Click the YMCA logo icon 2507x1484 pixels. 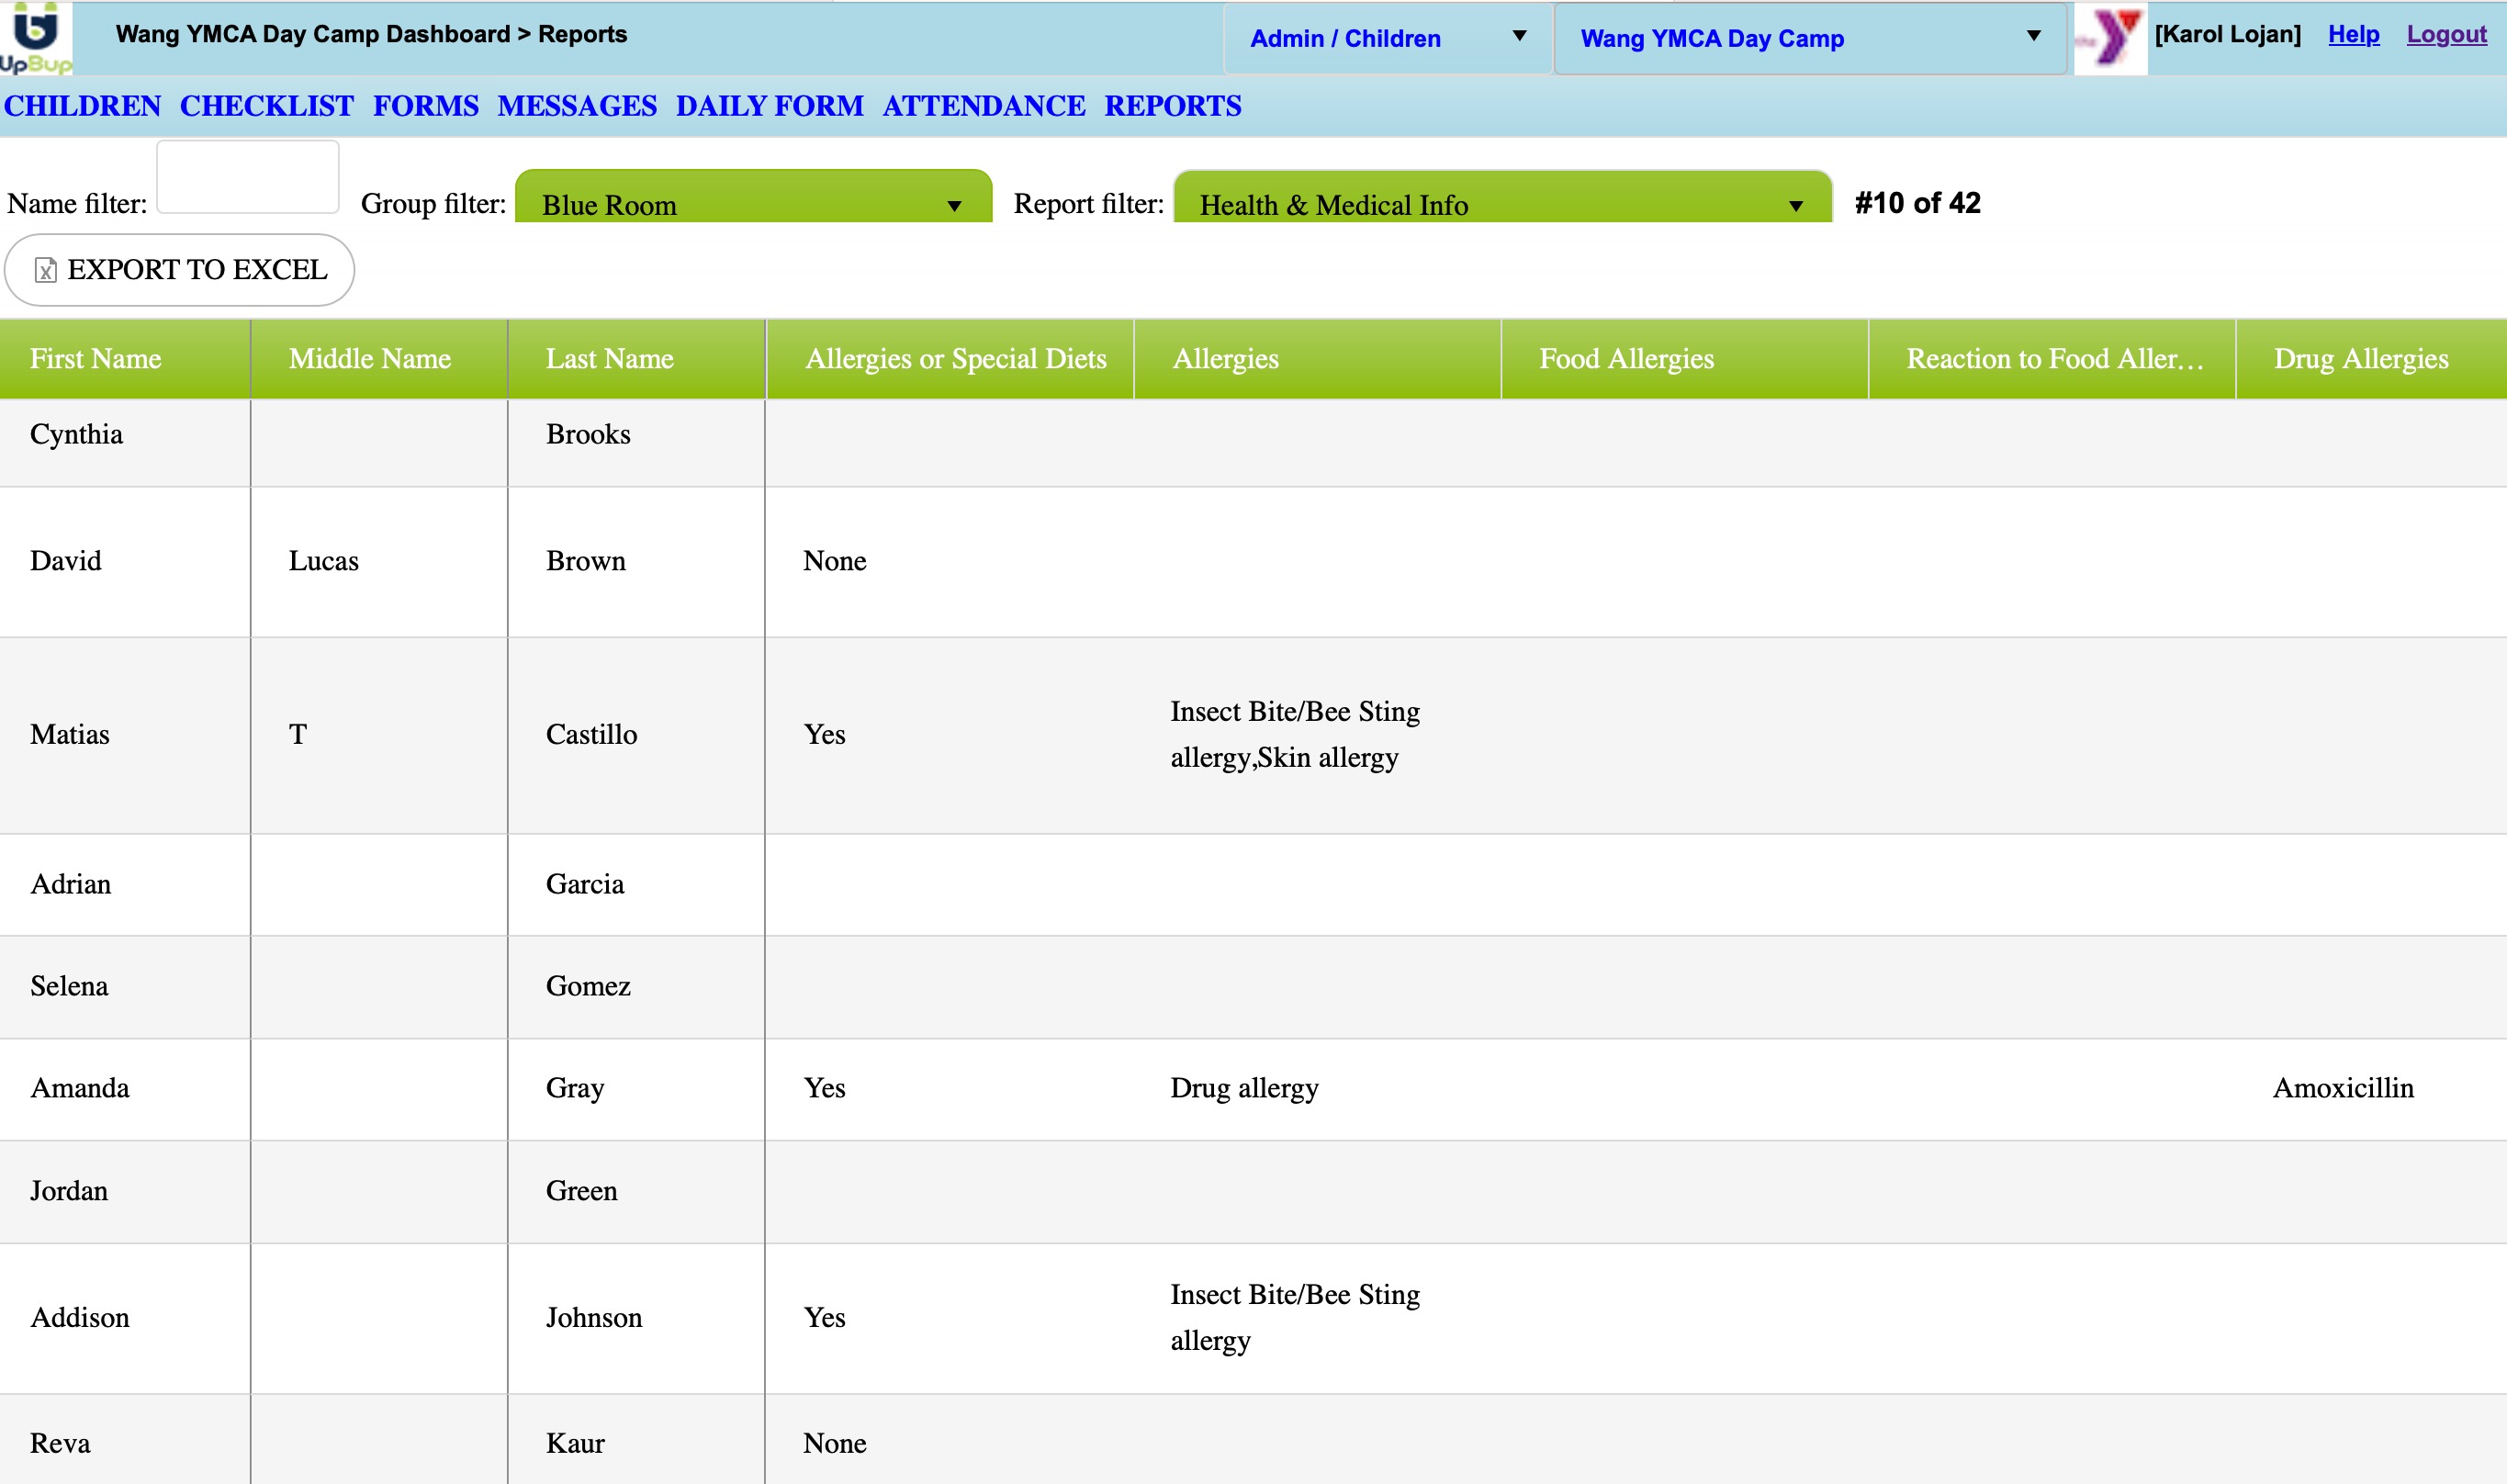[x=2110, y=38]
